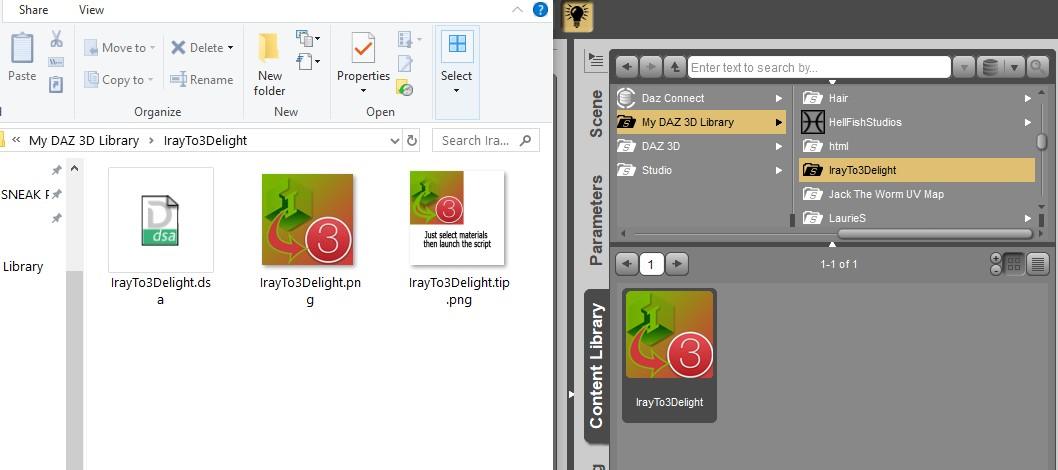Click the New folder icon
The height and width of the screenshot is (470, 1058).
269,47
